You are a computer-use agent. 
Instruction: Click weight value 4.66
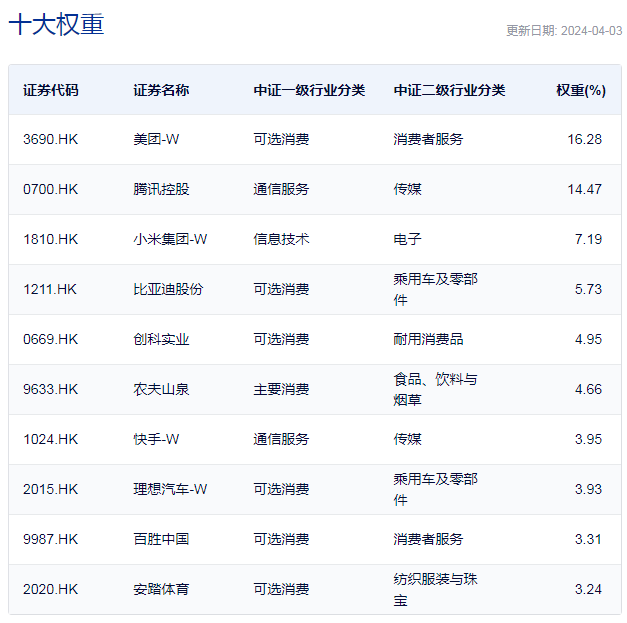pyautogui.click(x=588, y=389)
